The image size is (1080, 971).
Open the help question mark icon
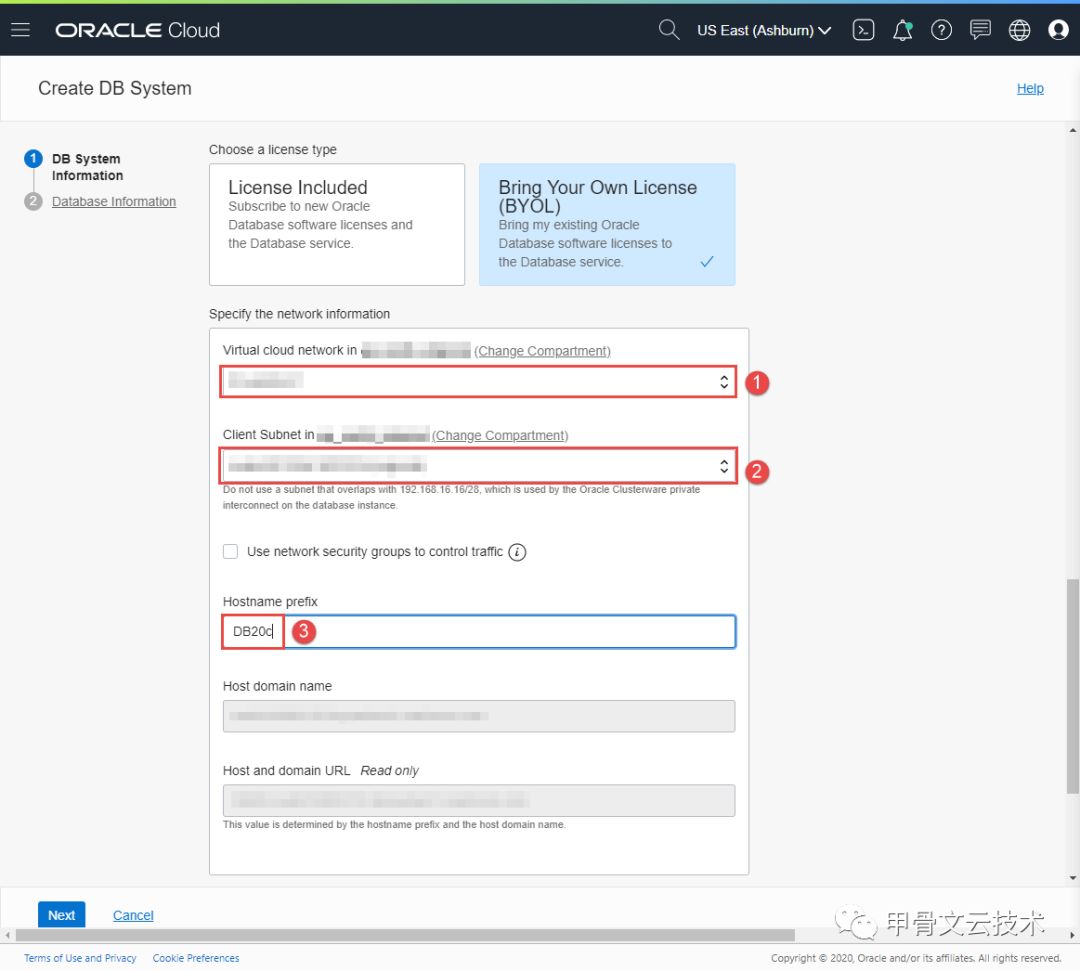[x=941, y=30]
